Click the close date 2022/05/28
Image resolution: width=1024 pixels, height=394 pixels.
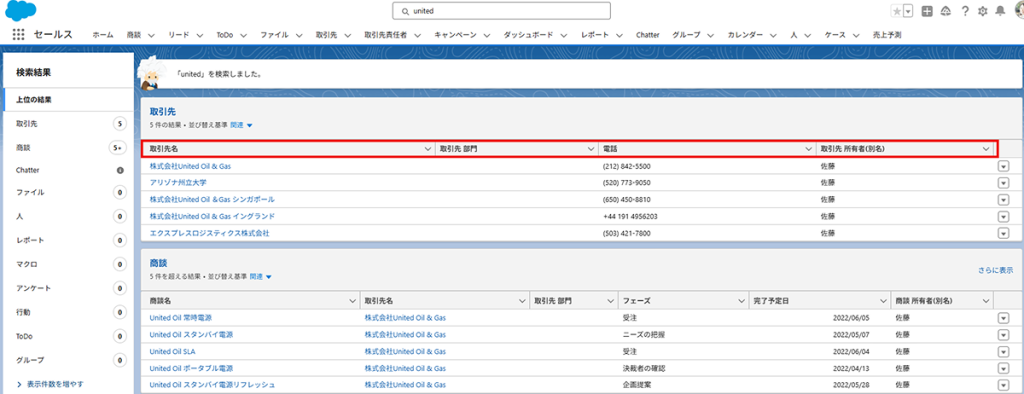tap(850, 384)
